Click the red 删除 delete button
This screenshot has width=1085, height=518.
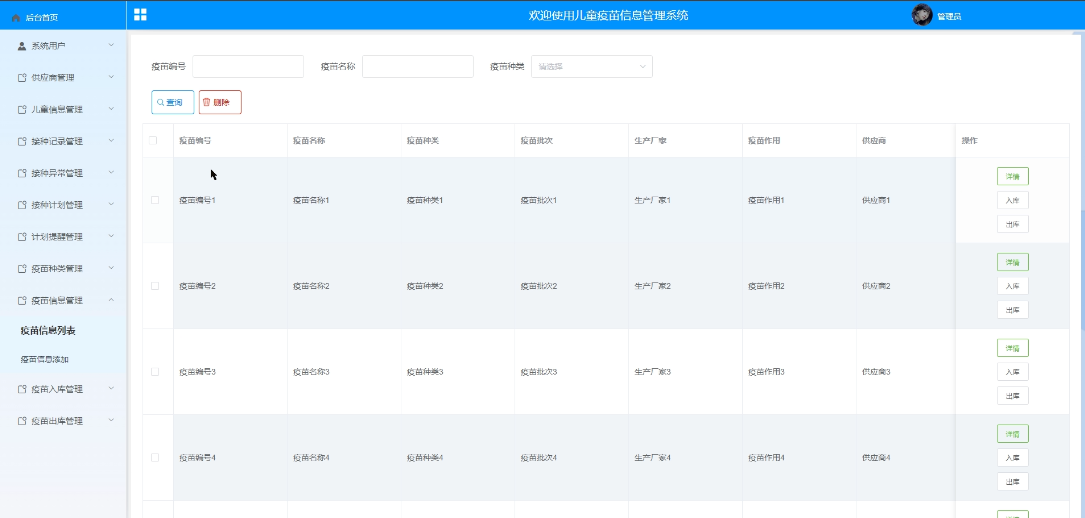point(220,102)
